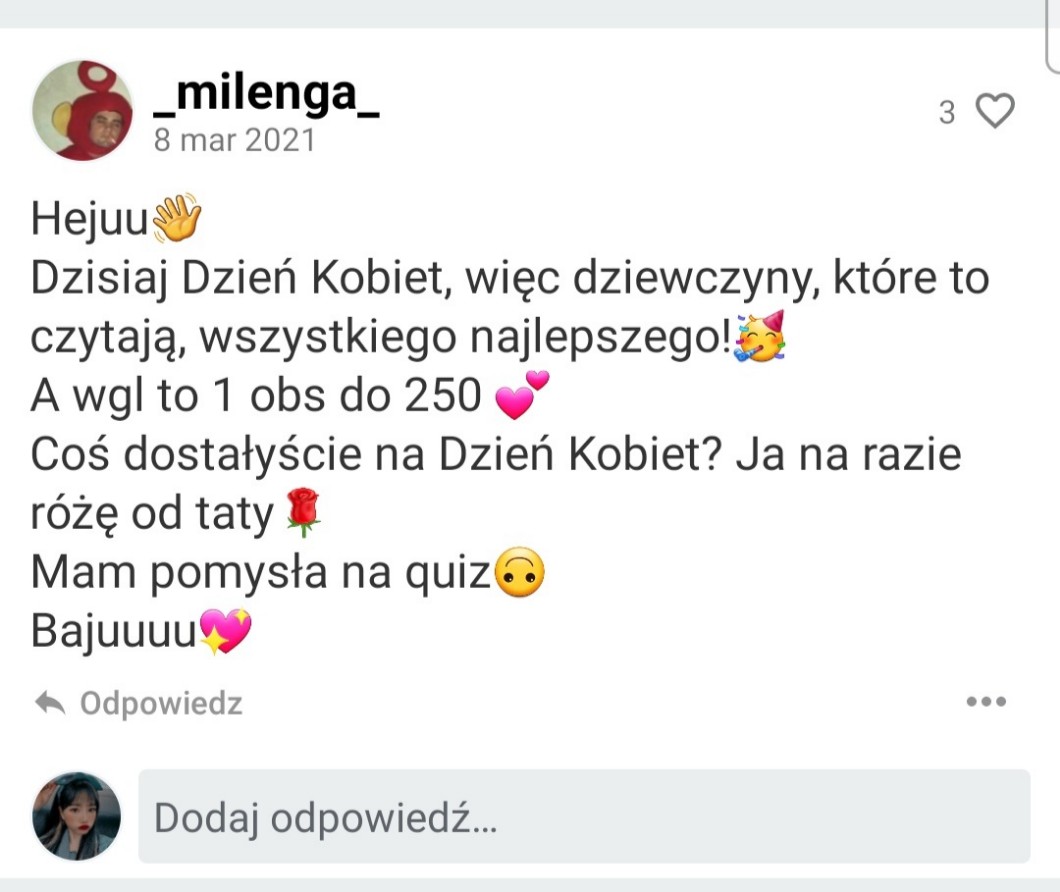Viewport: 1060px width, 892px height.
Task: Open _milenga_ profile picture
Action: [x=82, y=110]
